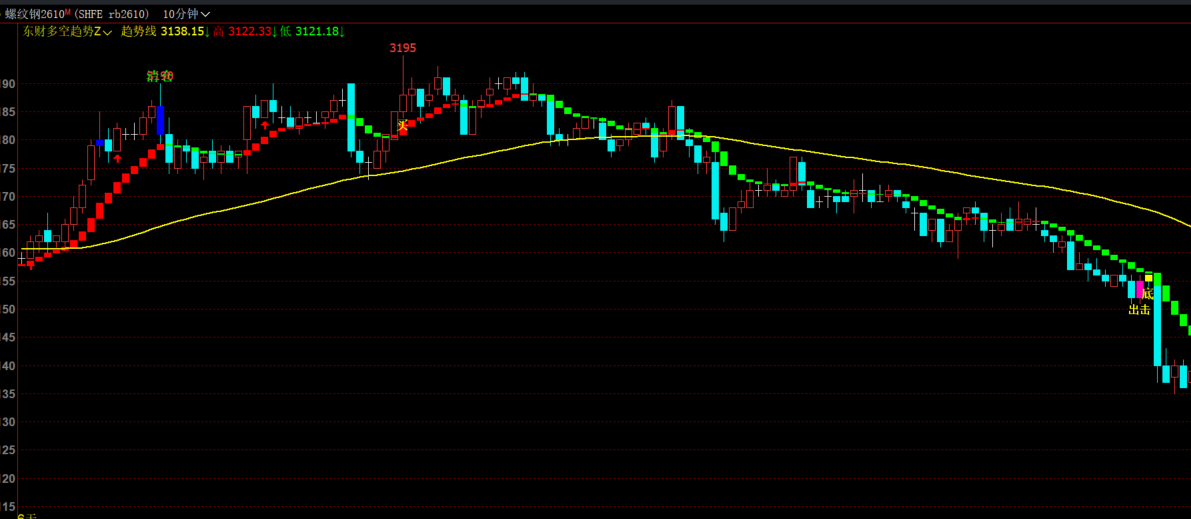Click the red up arrow at chart's left start
The height and width of the screenshot is (519, 1191).
pos(30,265)
